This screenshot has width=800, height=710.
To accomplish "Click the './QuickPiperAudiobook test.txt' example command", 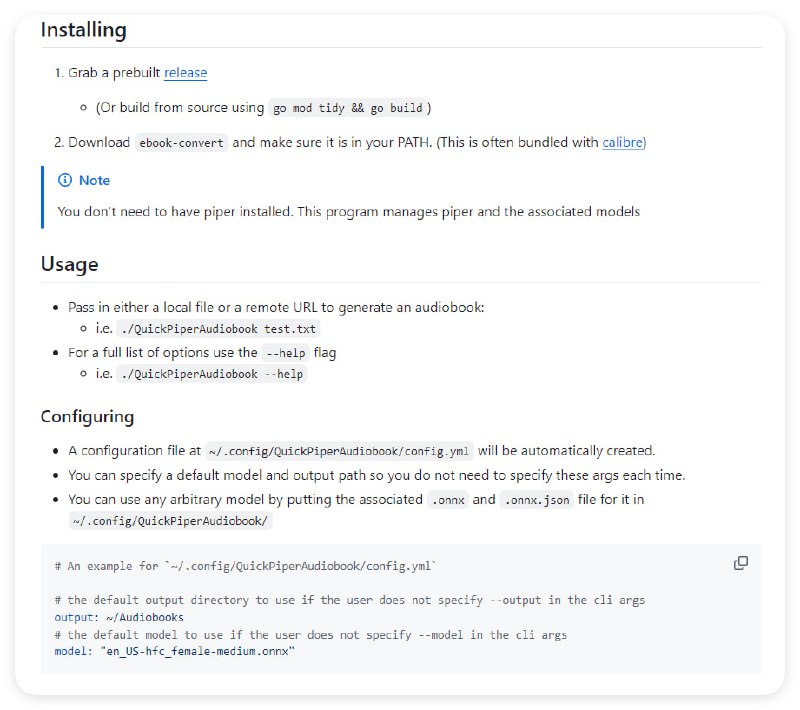I will coord(218,329).
